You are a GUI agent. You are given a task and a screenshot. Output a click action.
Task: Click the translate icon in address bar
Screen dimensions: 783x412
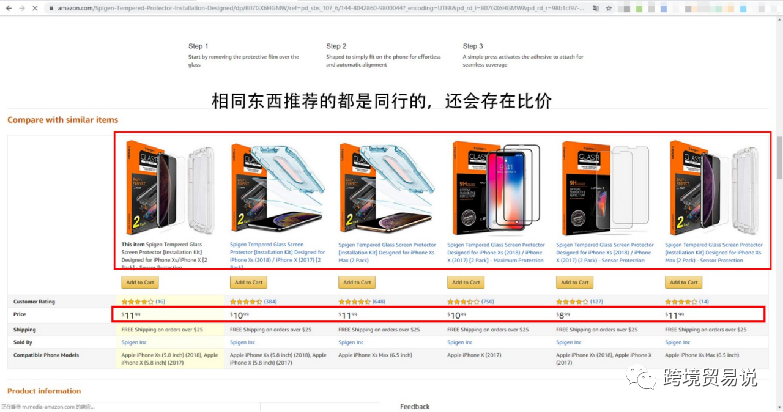[x=596, y=8]
